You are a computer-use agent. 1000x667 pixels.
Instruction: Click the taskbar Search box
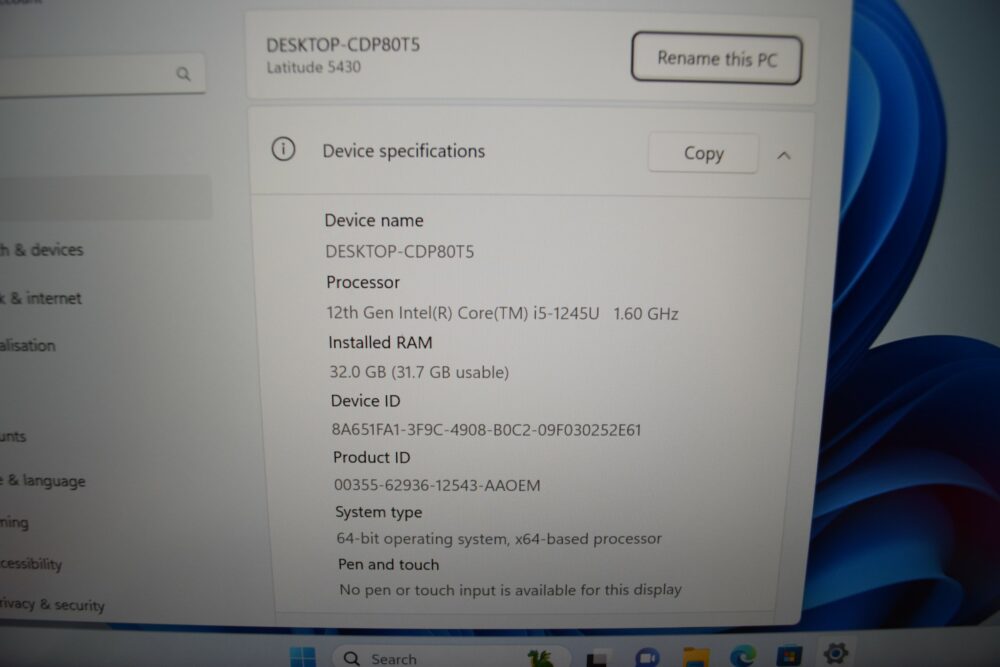(x=450, y=657)
